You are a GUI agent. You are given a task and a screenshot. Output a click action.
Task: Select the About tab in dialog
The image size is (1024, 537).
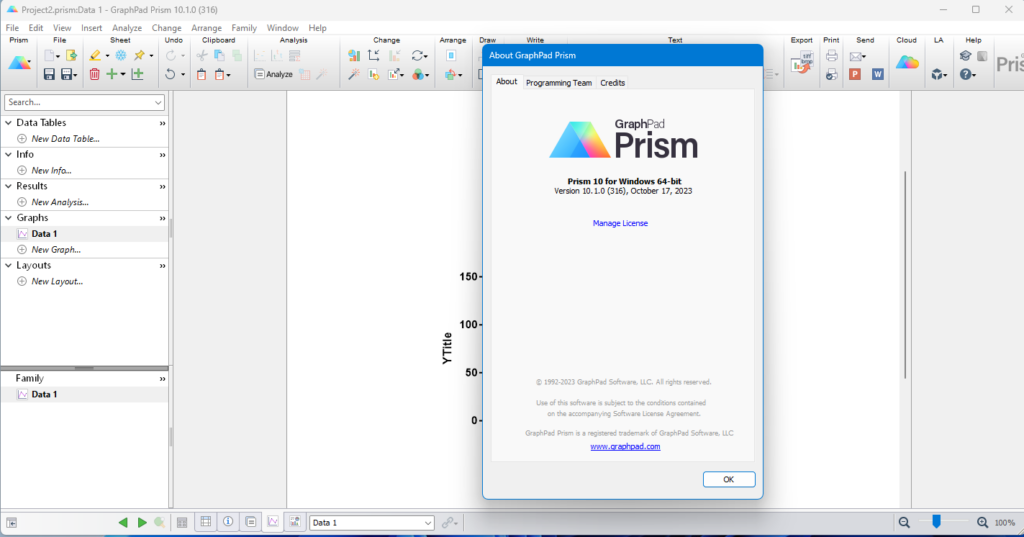click(x=506, y=82)
